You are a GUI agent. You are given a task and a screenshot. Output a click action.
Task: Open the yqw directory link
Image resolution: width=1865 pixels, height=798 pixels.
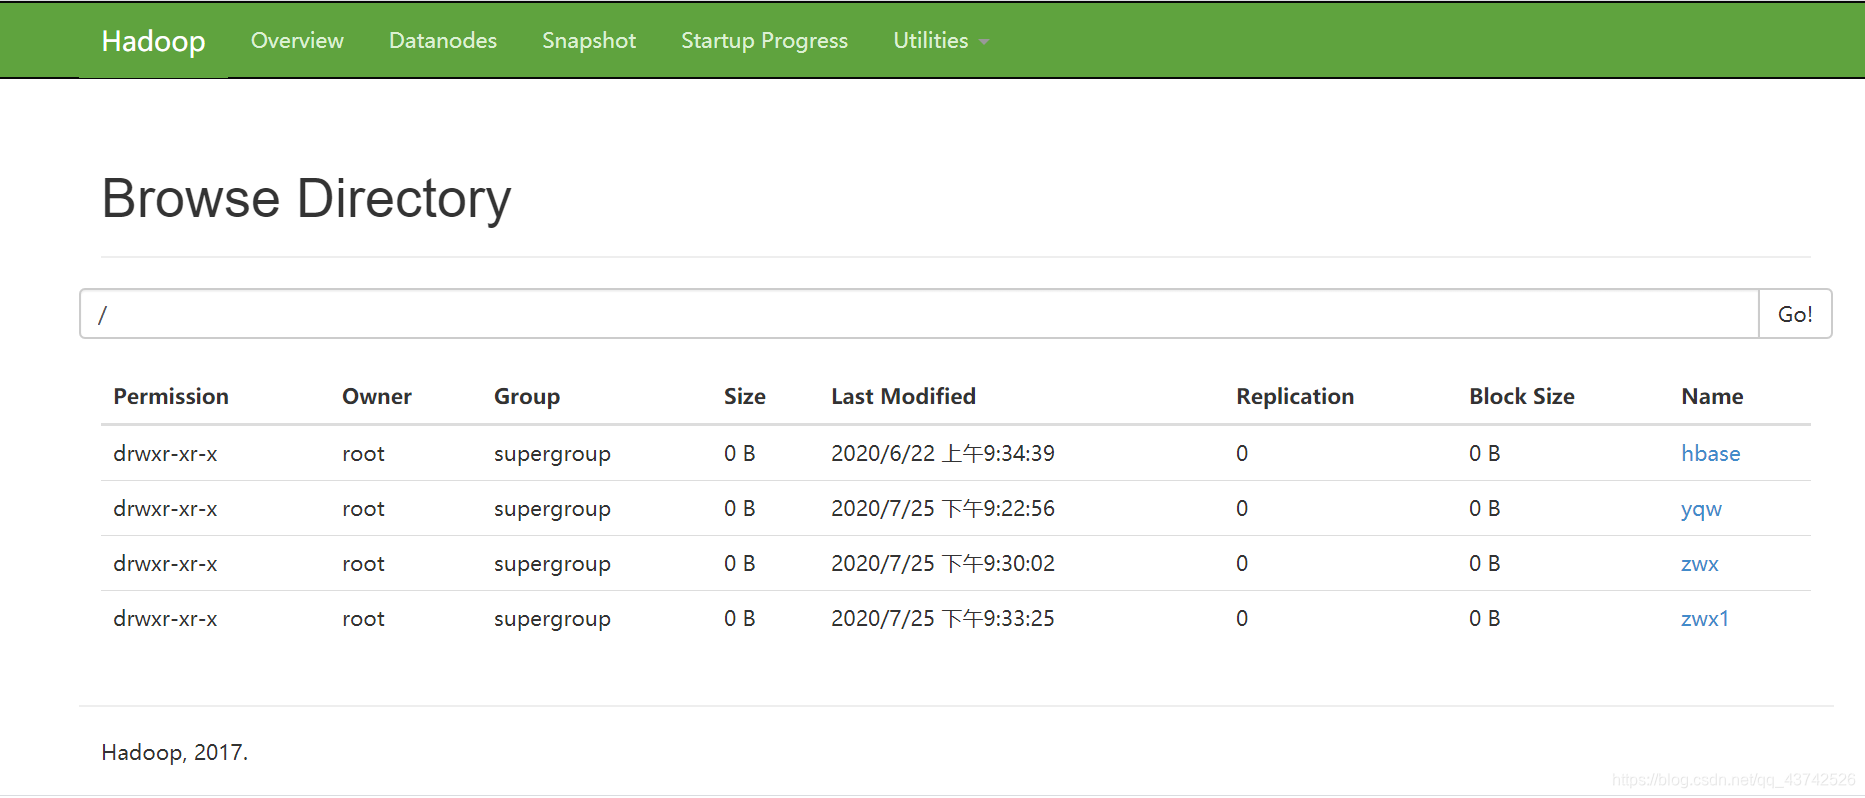click(1701, 509)
